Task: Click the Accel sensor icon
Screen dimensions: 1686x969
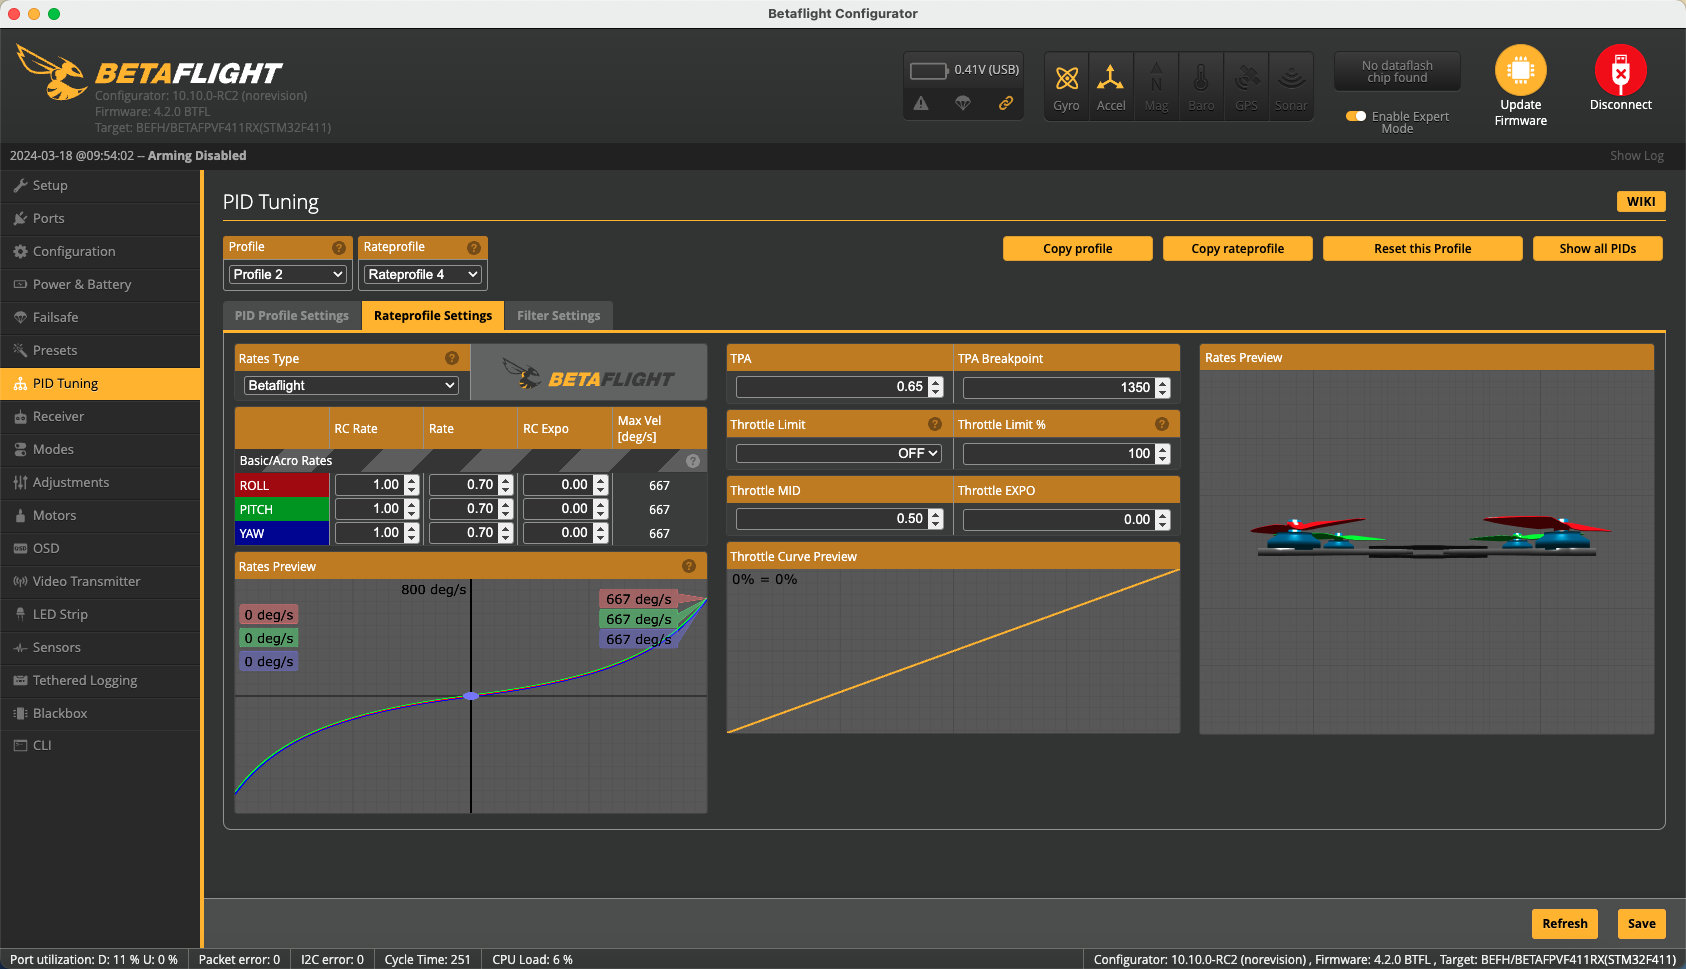Action: click(x=1111, y=86)
